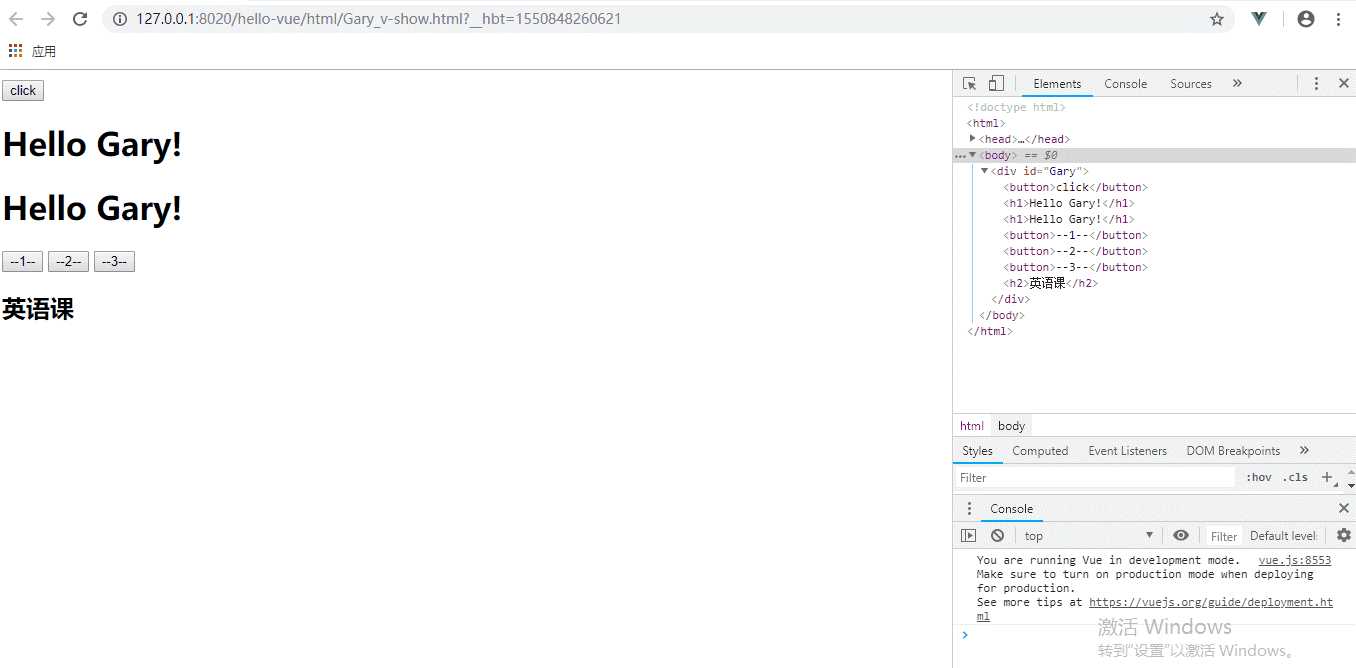The image size is (1356, 668).
Task: Toggle the device toolbar icon
Action: pyautogui.click(x=996, y=84)
